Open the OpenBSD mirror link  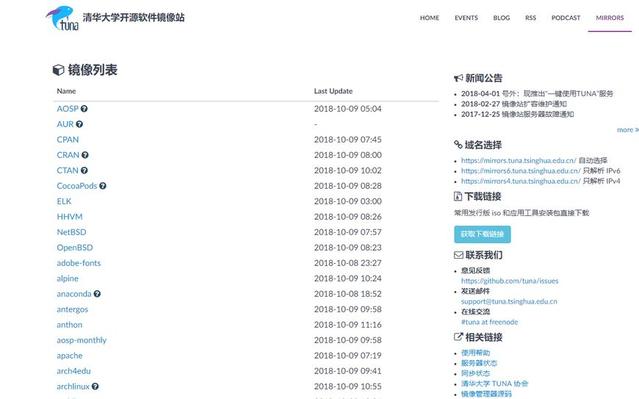pyautogui.click(x=75, y=248)
